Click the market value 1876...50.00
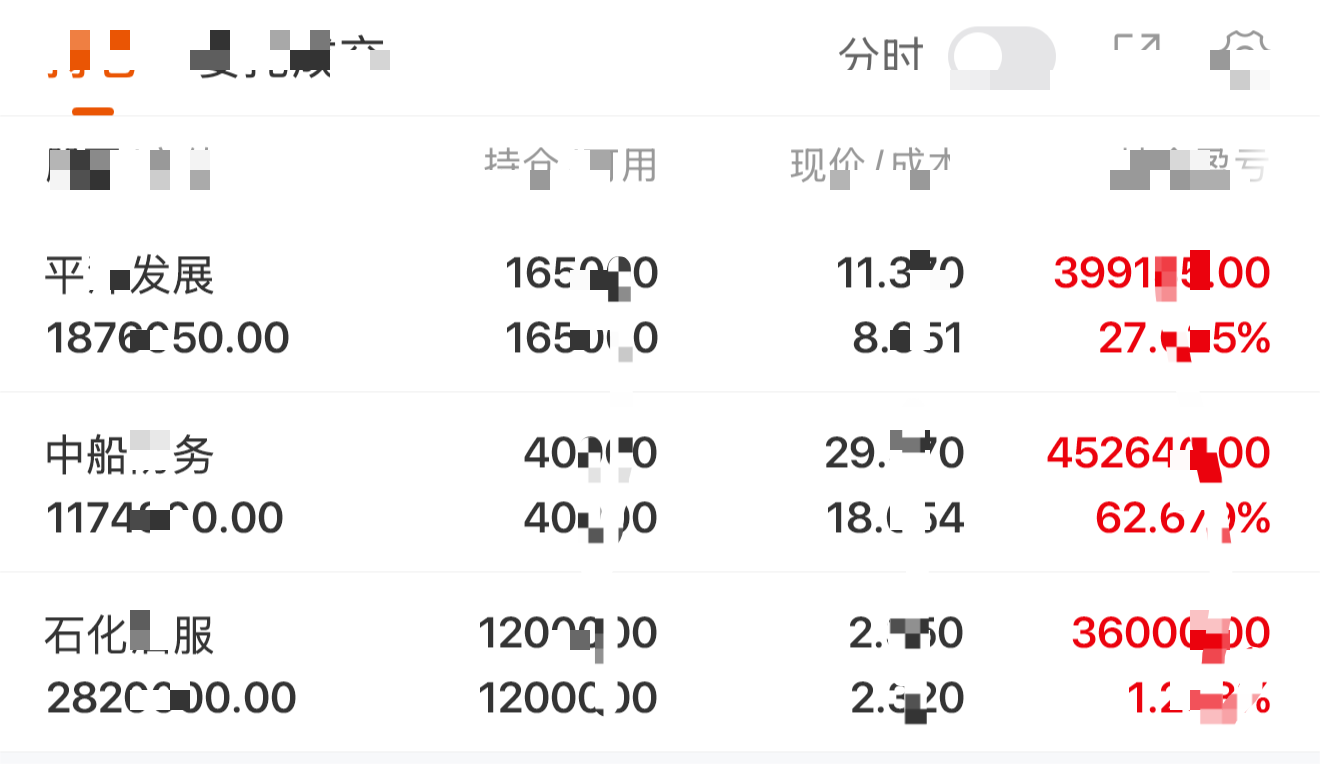The height and width of the screenshot is (764, 1320). (x=167, y=339)
